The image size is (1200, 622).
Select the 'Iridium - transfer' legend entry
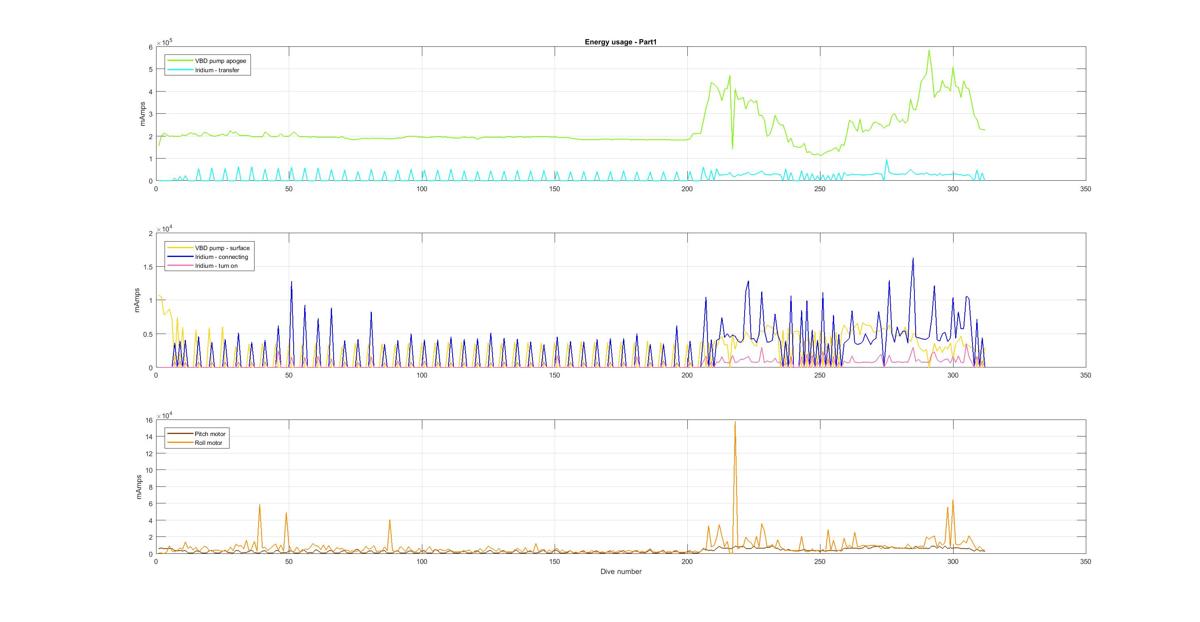(x=218, y=70)
